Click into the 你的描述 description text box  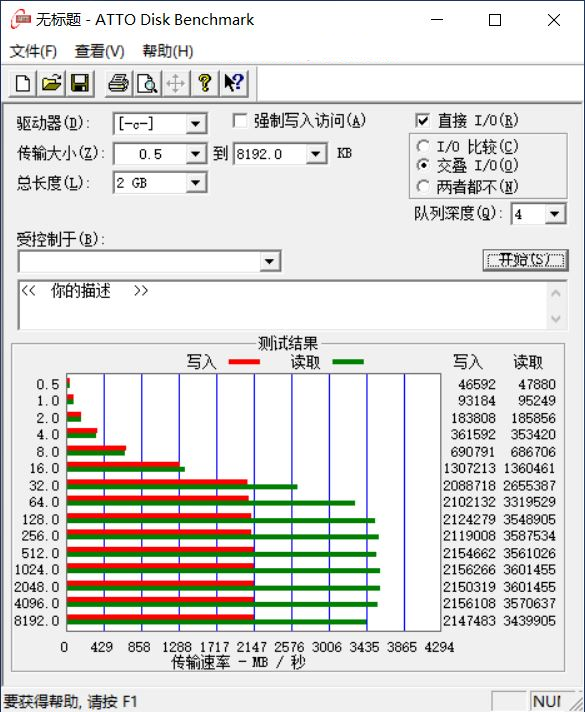[x=282, y=305]
